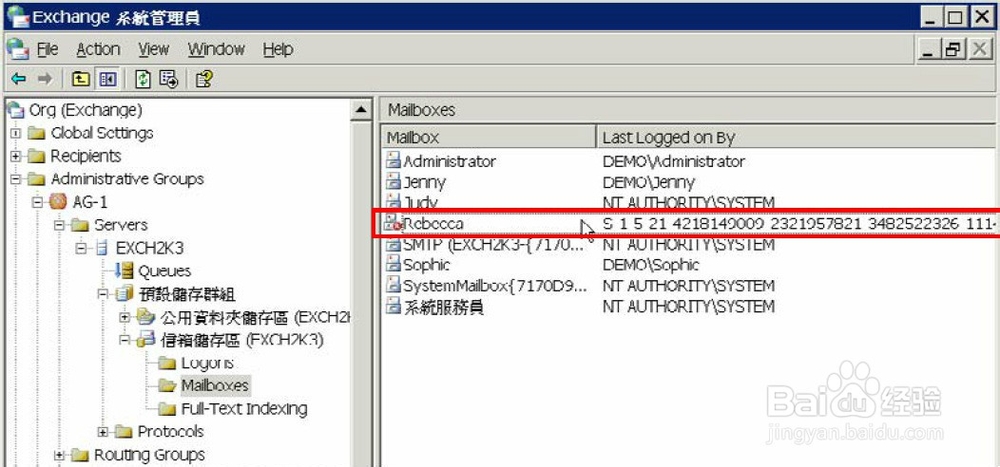Sort by Last Logged on By column
This screenshot has width=1000, height=467.
[798, 137]
